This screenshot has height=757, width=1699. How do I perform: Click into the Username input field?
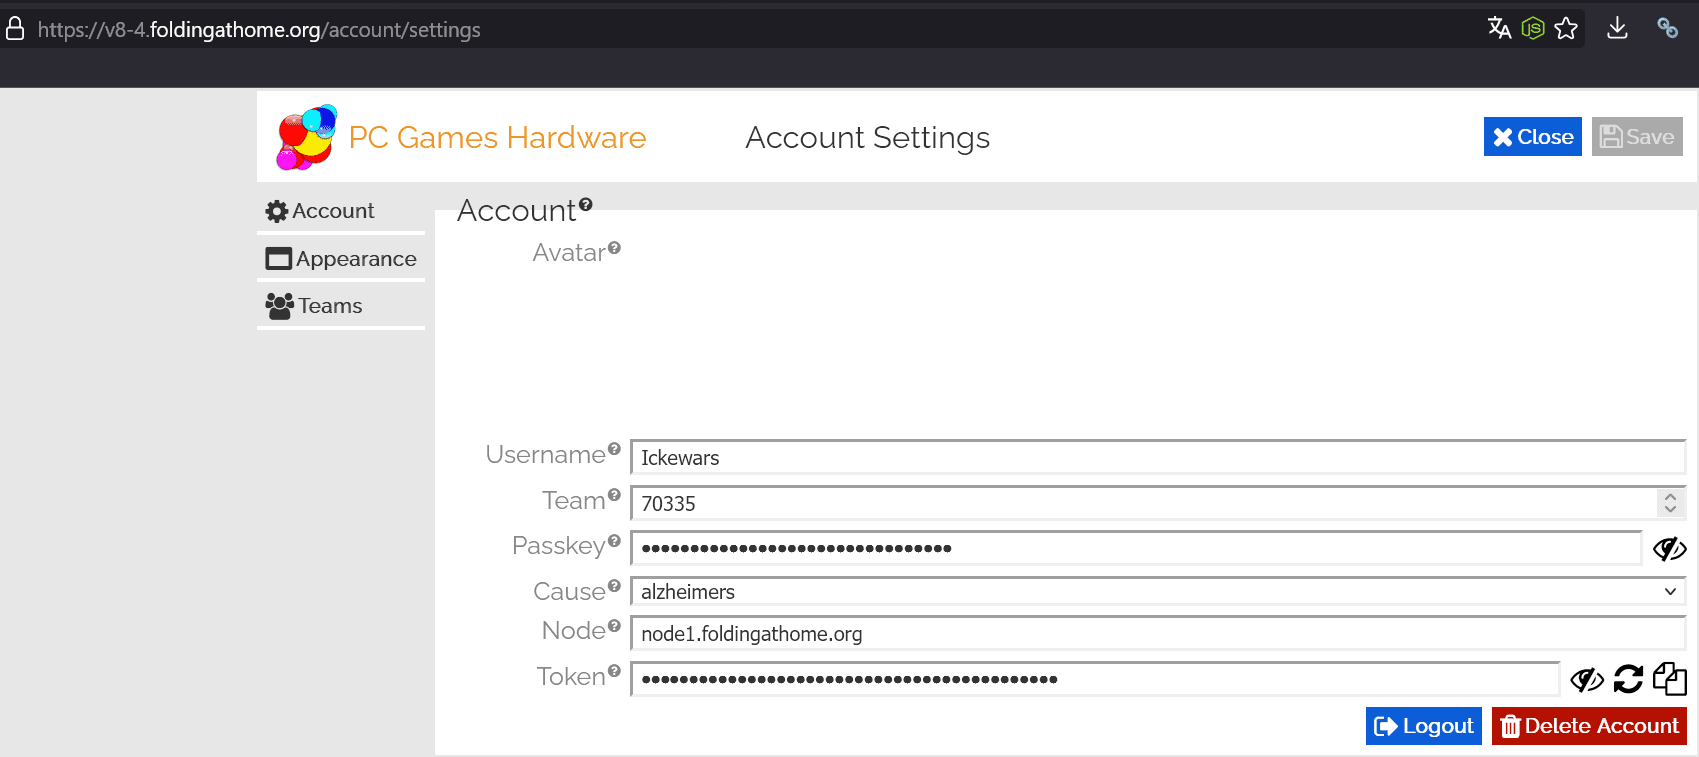click(x=1158, y=458)
